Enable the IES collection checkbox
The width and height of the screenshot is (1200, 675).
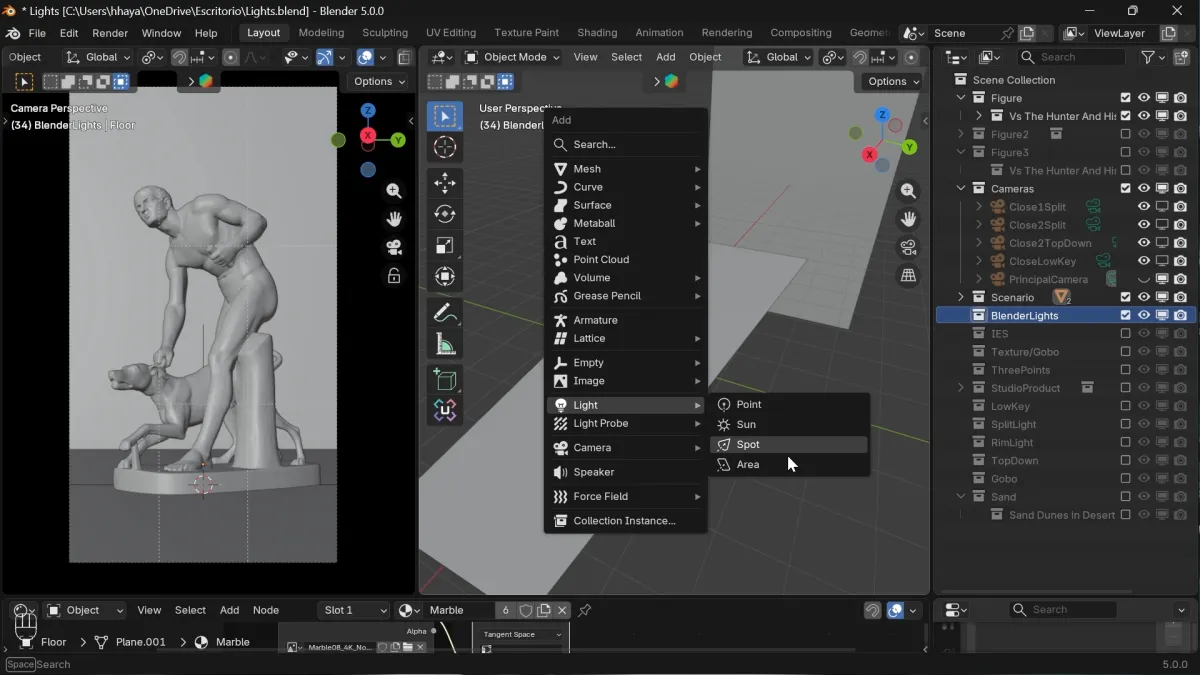pyautogui.click(x=1125, y=333)
